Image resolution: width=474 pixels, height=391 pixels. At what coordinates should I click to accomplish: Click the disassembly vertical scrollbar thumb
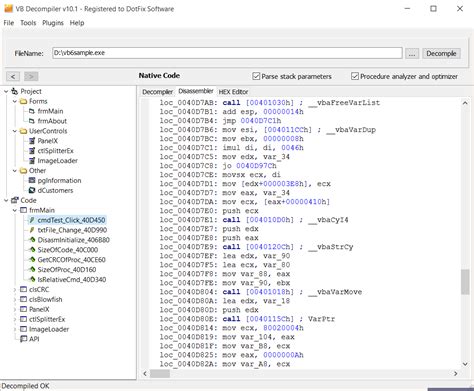[x=465, y=282]
